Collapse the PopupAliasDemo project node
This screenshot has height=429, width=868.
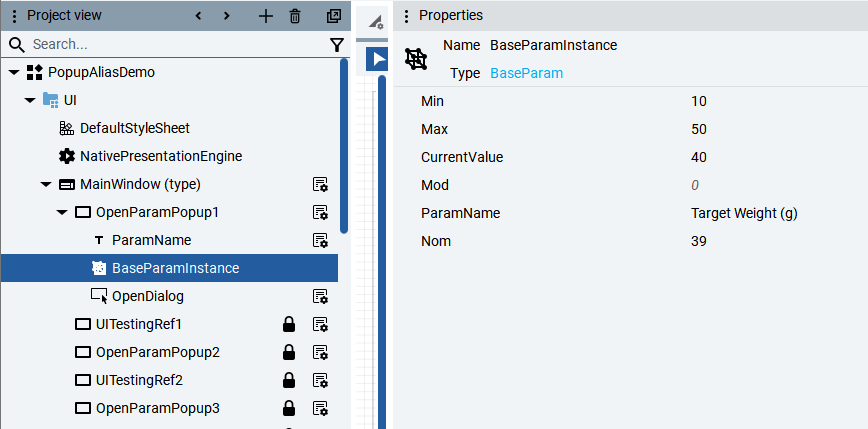point(14,73)
